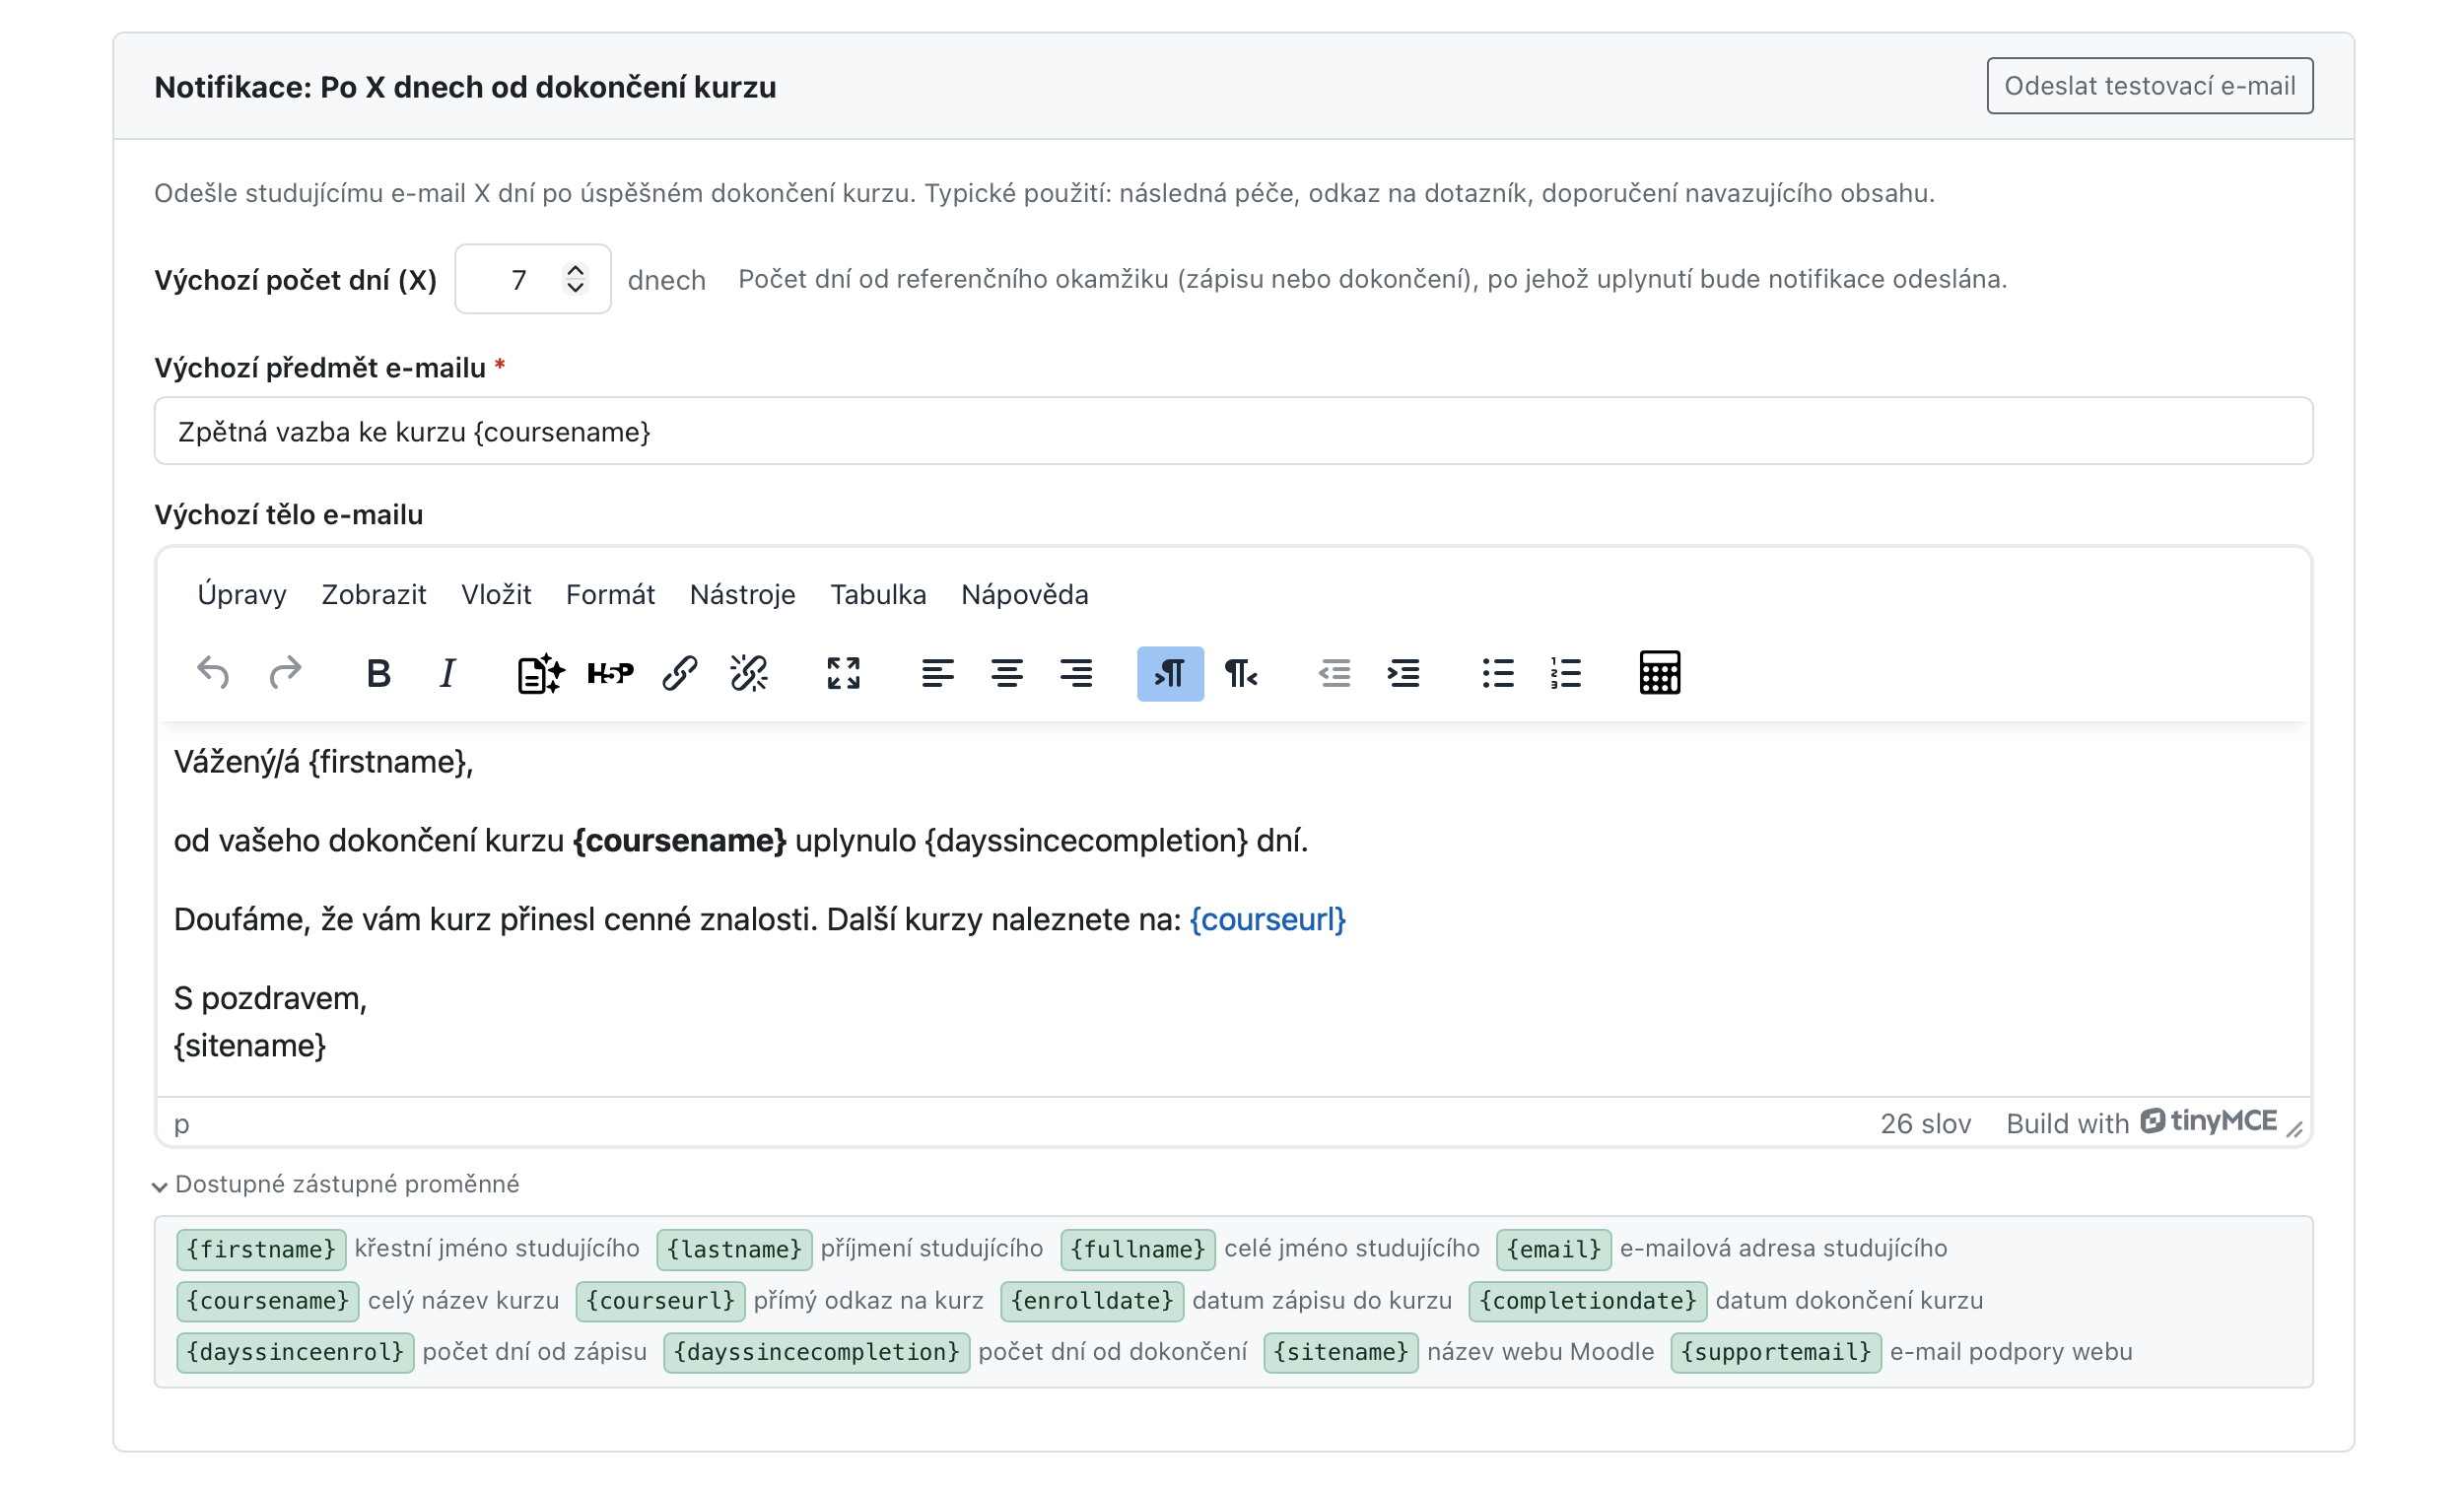Open the table insert icon
The width and height of the screenshot is (2464, 1490).
coord(1660,674)
